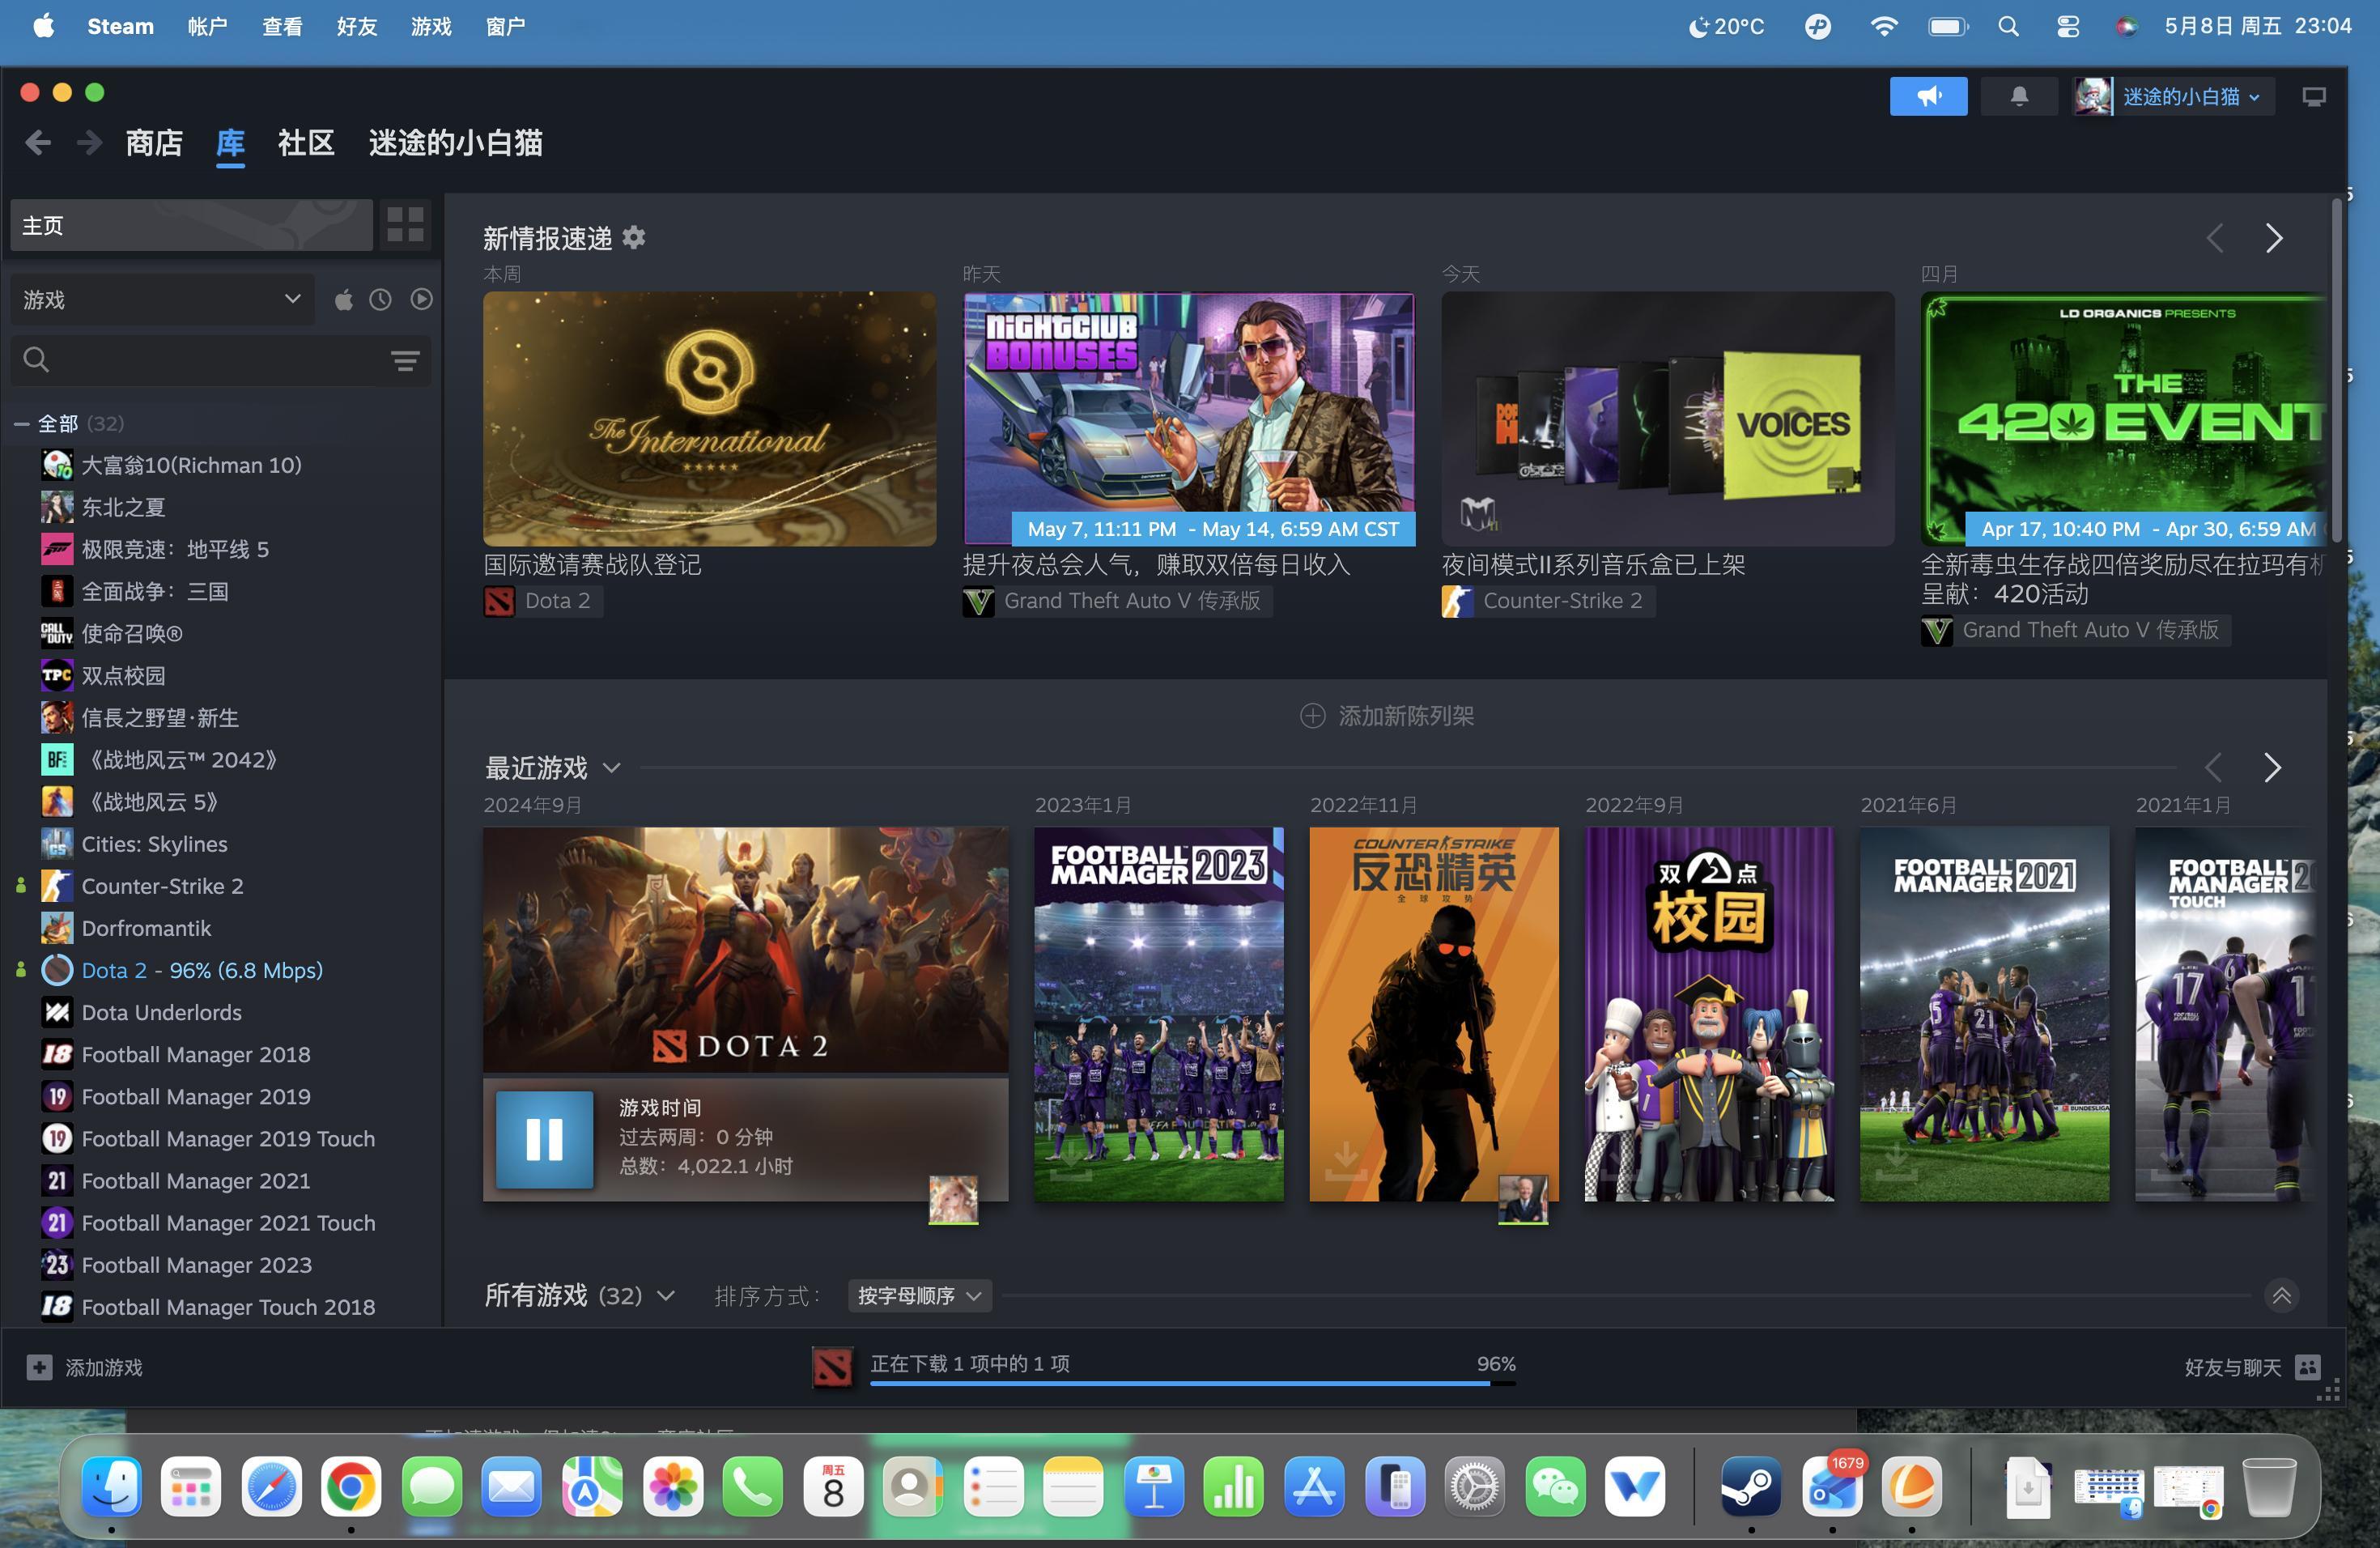
Task: Open the 查看 menu
Action: 282,26
